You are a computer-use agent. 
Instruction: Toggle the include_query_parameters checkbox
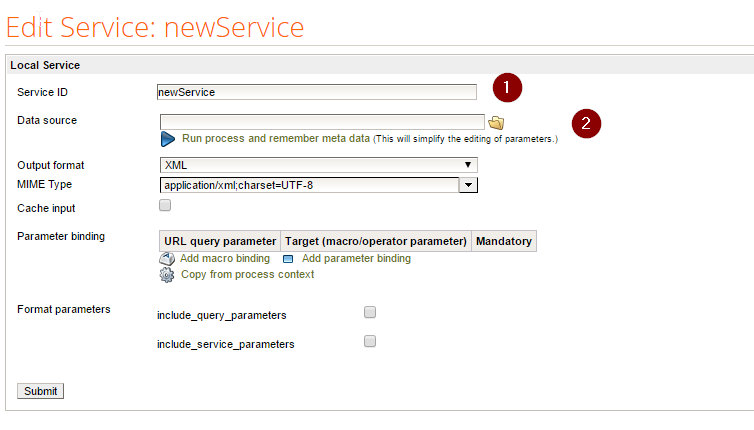pos(370,312)
